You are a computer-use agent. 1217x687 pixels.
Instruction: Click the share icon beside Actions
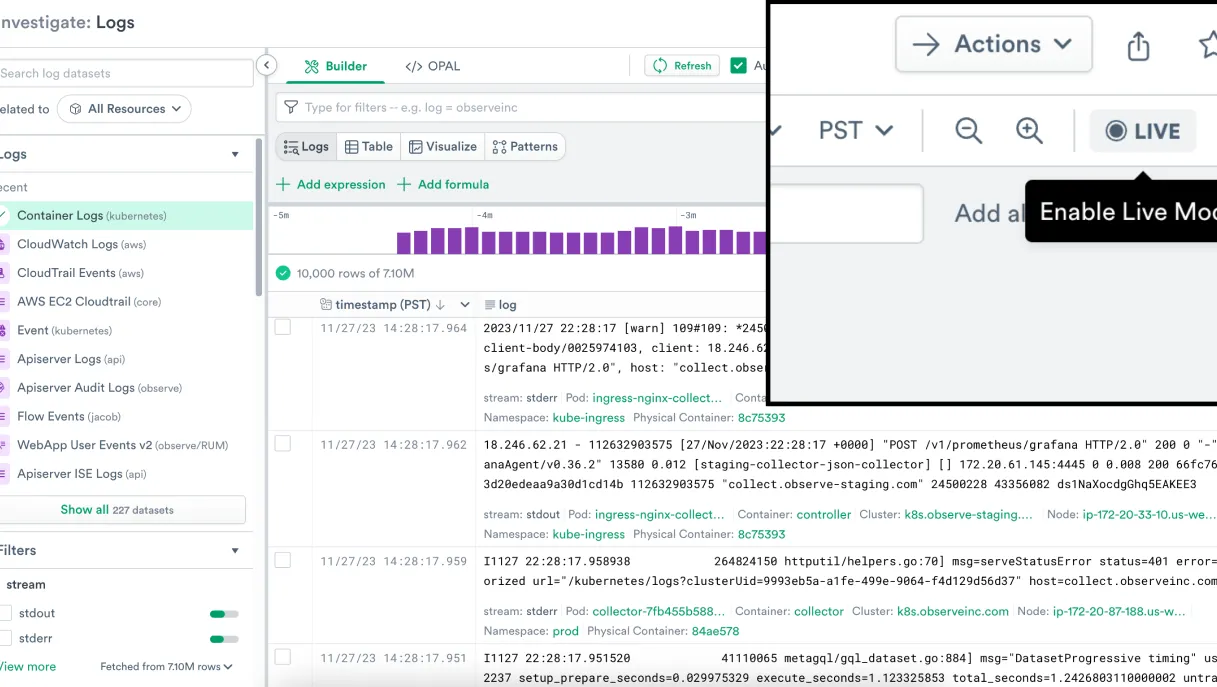[x=1138, y=45]
